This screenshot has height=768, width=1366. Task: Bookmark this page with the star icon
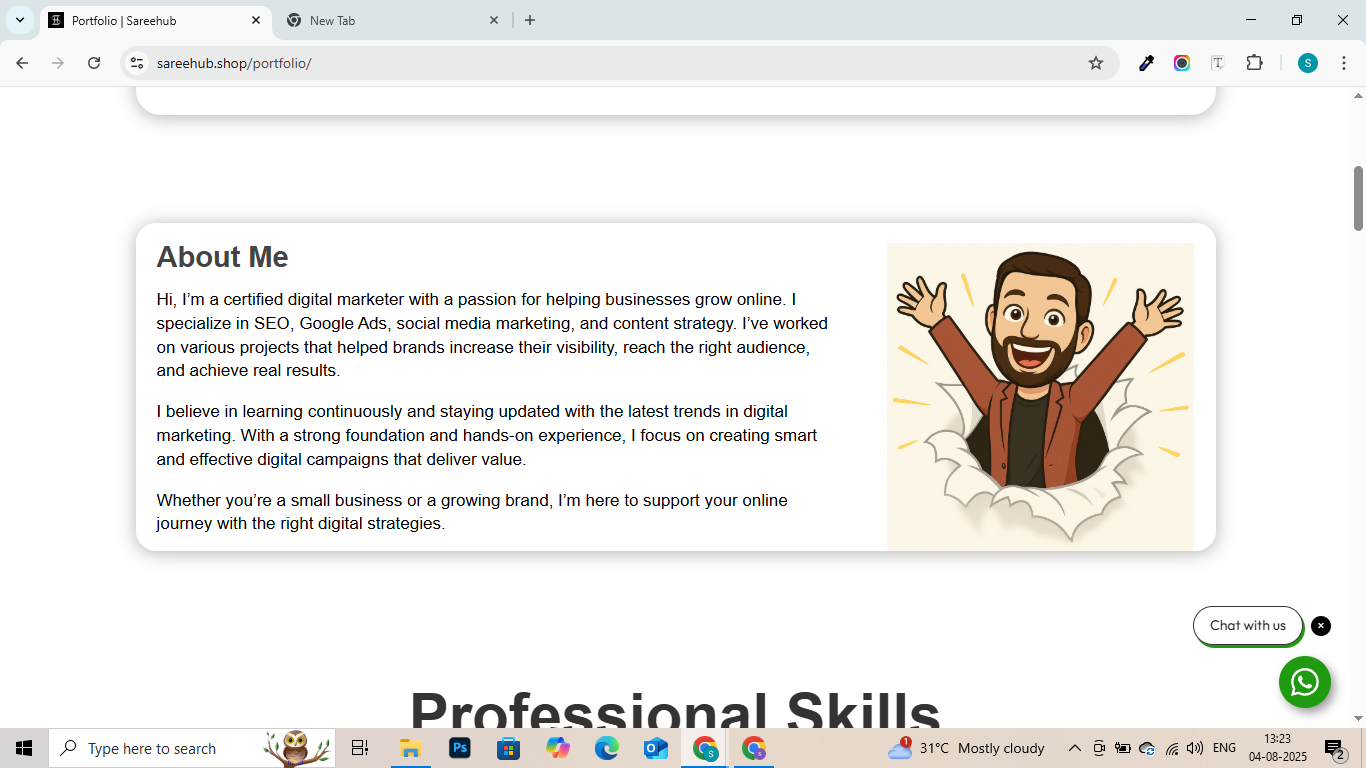[1096, 63]
